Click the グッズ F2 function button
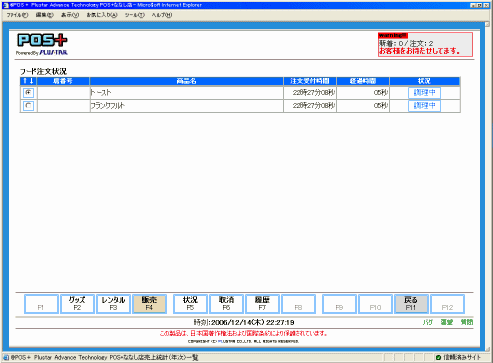The image size is (493, 363). pos(77,304)
